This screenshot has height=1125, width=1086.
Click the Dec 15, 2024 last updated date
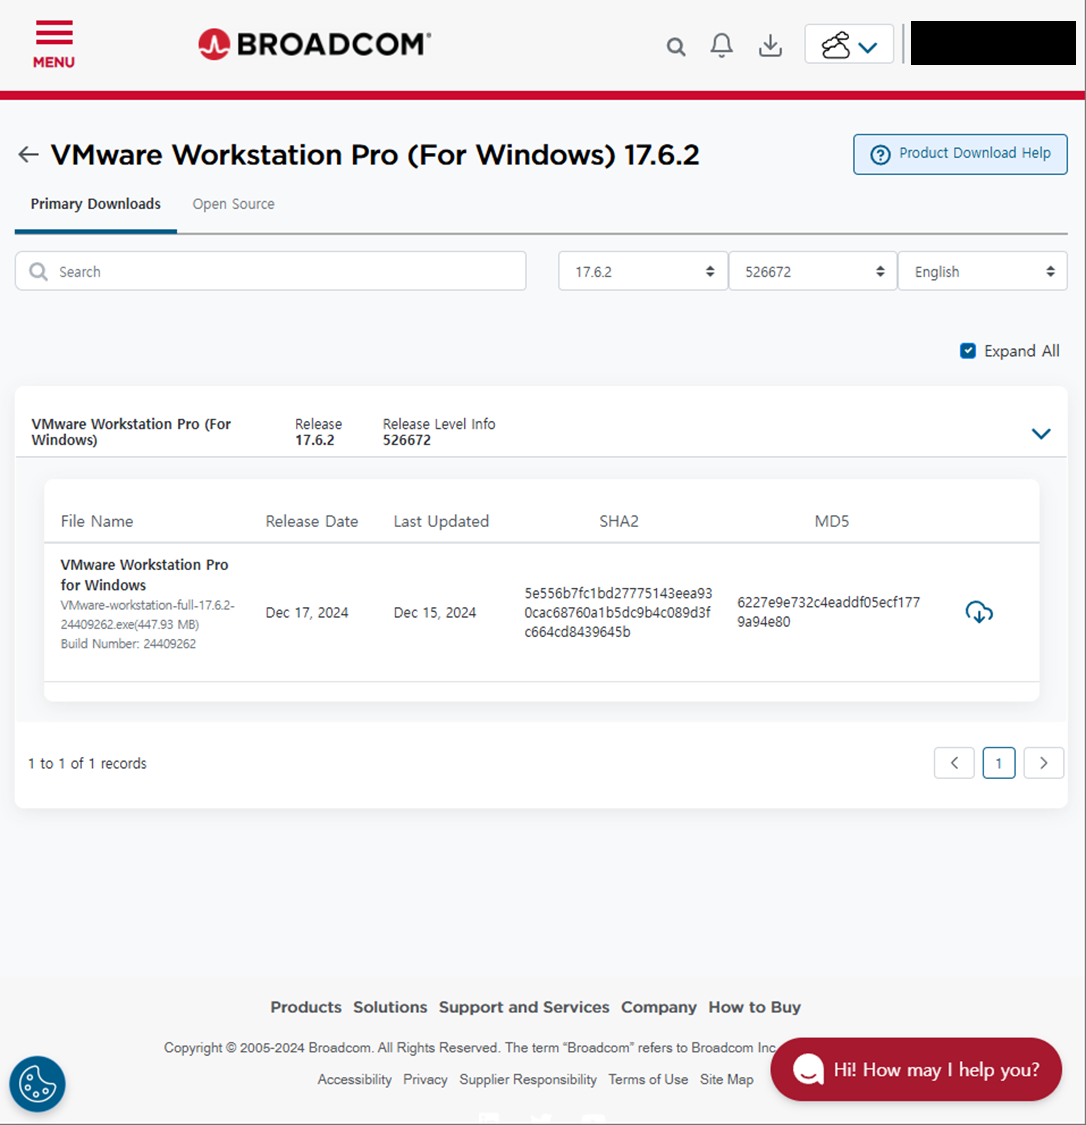[x=435, y=612]
